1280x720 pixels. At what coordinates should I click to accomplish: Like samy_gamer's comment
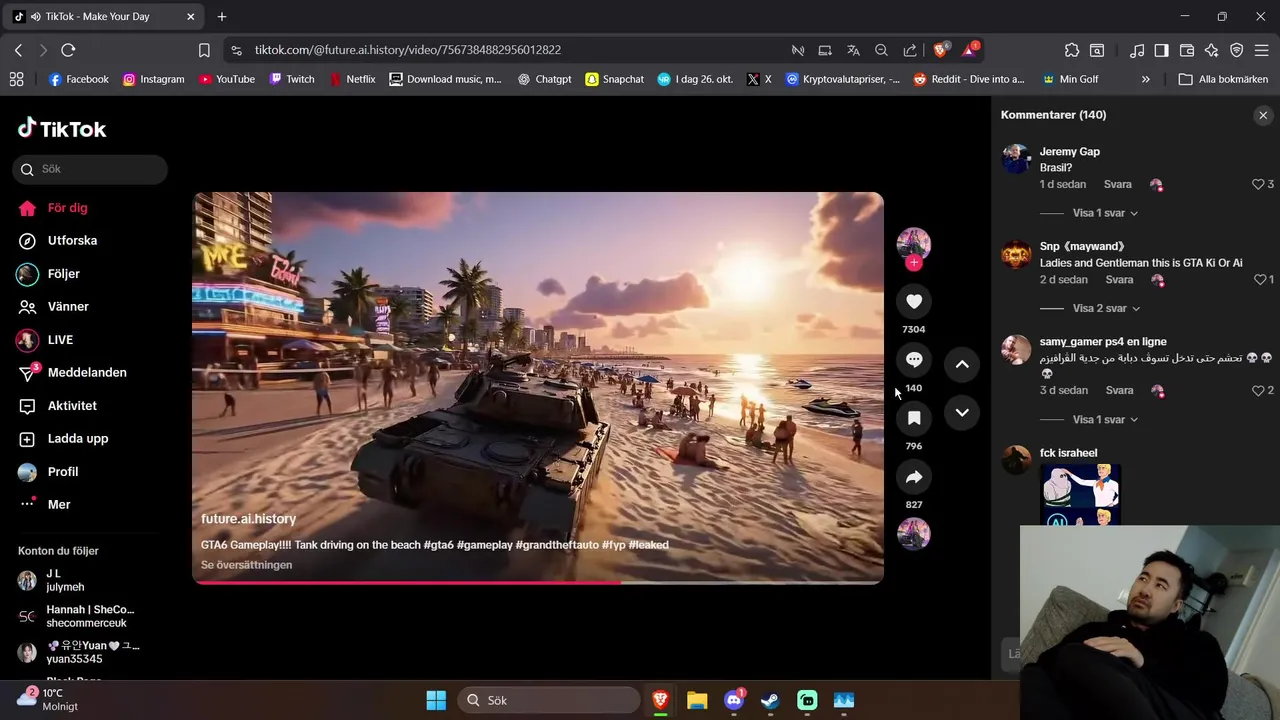tap(1259, 391)
